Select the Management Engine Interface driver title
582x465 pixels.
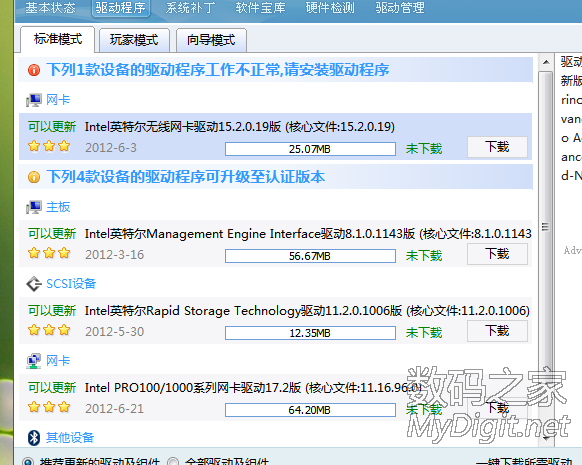tap(308, 234)
